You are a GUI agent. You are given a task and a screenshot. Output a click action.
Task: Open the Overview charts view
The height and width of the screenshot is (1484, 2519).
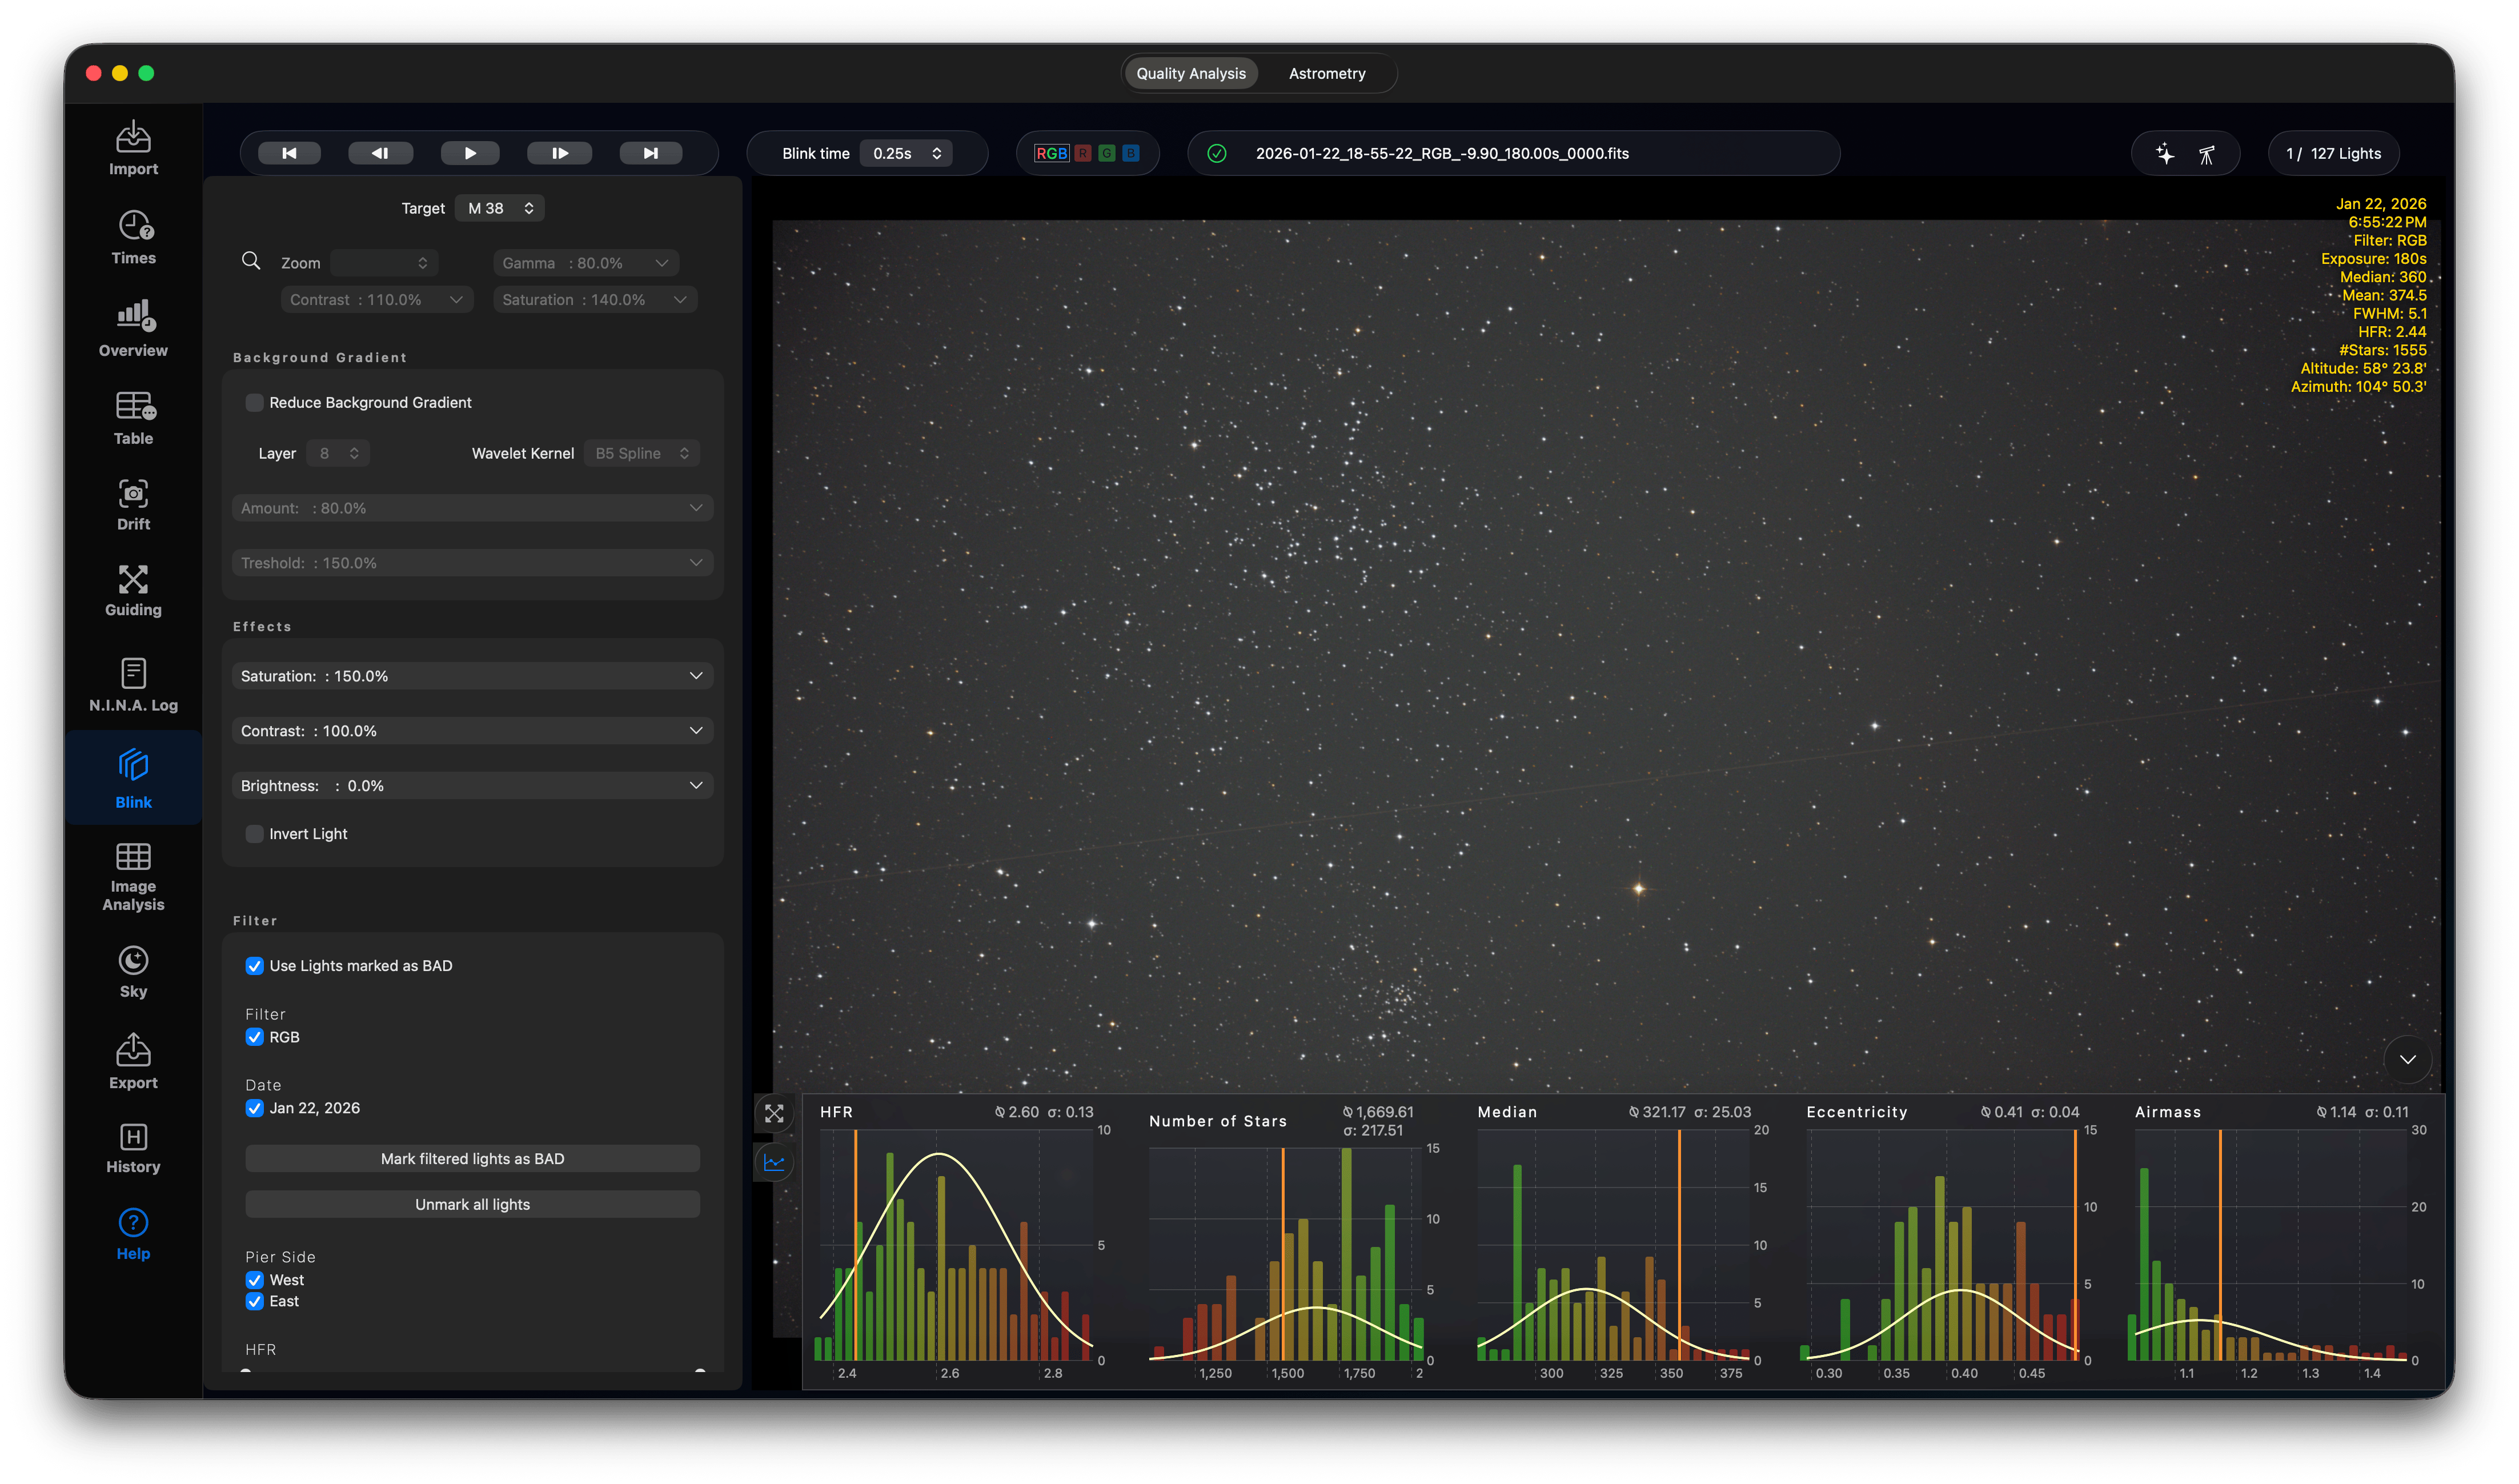tap(133, 329)
